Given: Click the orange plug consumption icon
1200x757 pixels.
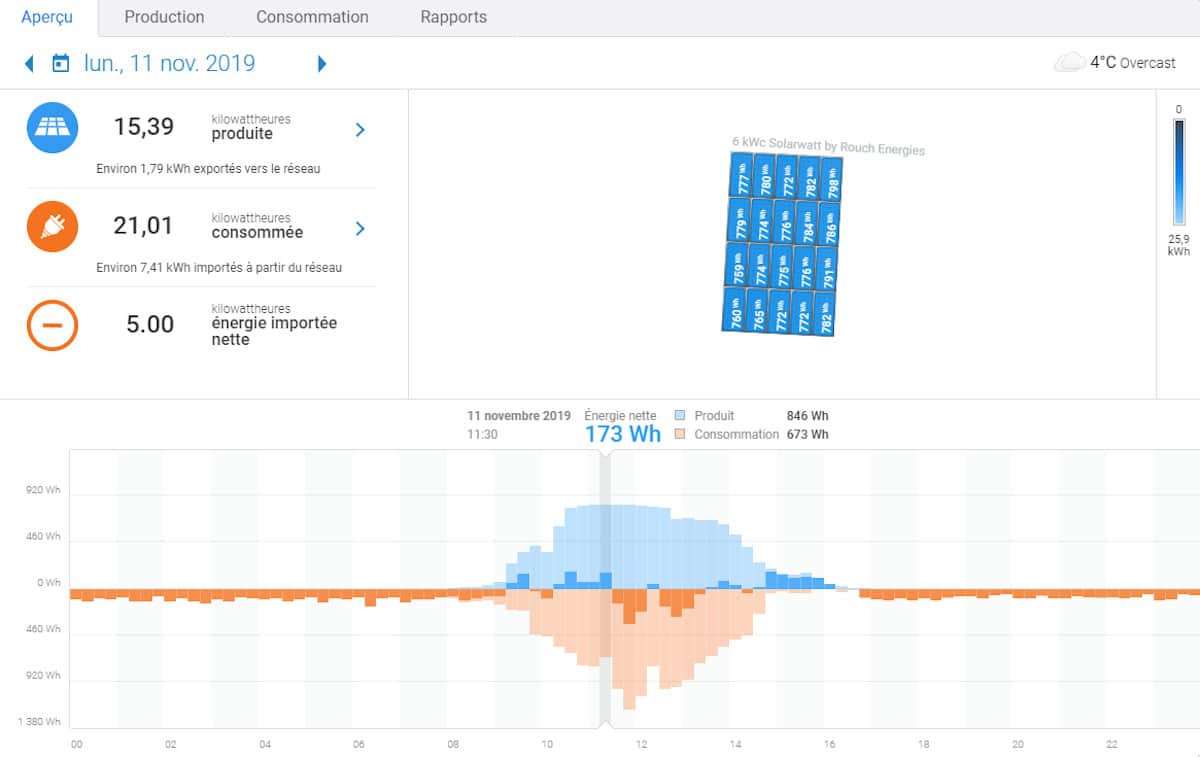Looking at the screenshot, I should (52, 226).
